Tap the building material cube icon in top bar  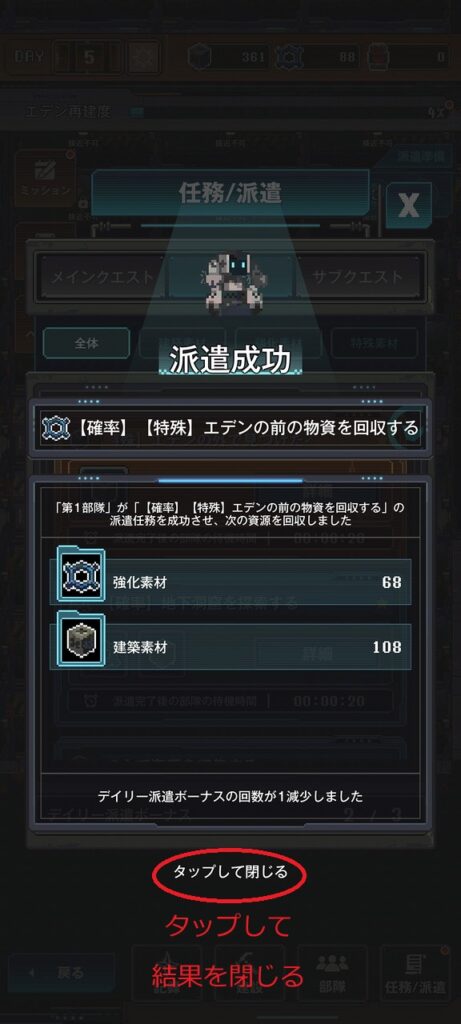coord(200,56)
